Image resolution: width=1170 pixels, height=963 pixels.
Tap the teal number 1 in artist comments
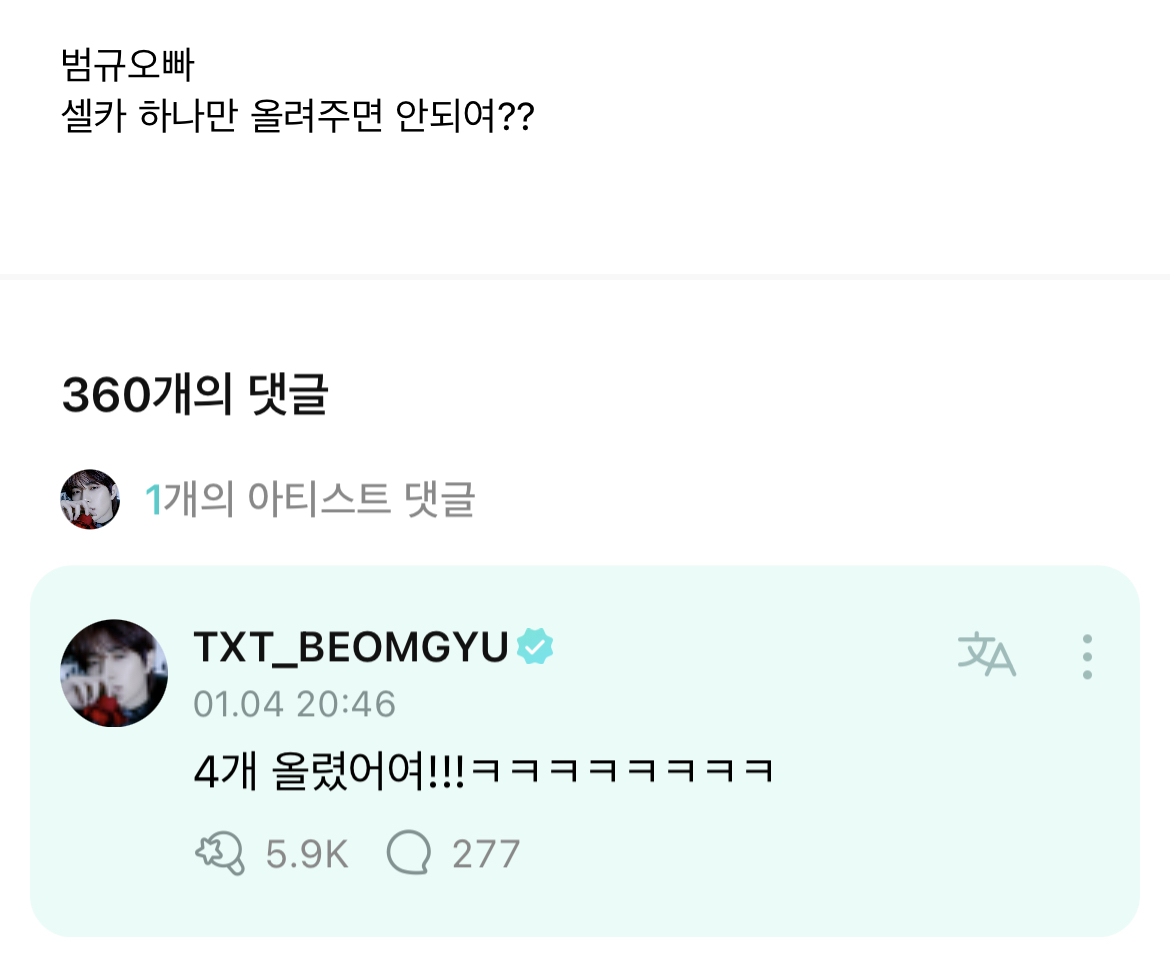tap(154, 500)
